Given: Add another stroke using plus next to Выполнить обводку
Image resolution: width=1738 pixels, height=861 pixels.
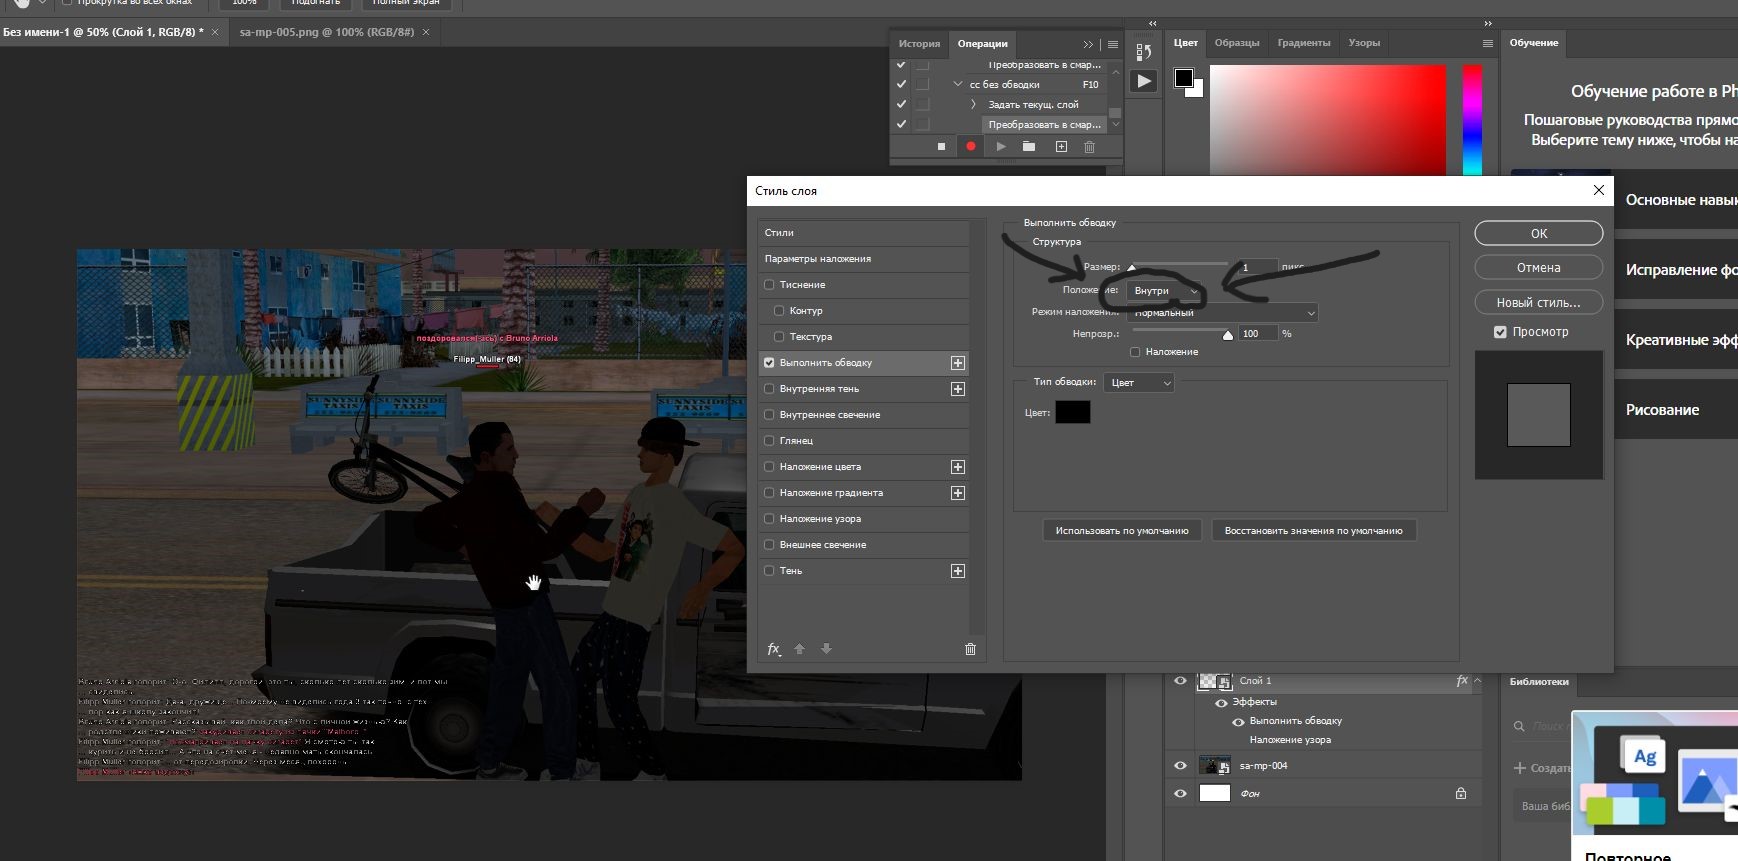Looking at the screenshot, I should click(x=957, y=363).
